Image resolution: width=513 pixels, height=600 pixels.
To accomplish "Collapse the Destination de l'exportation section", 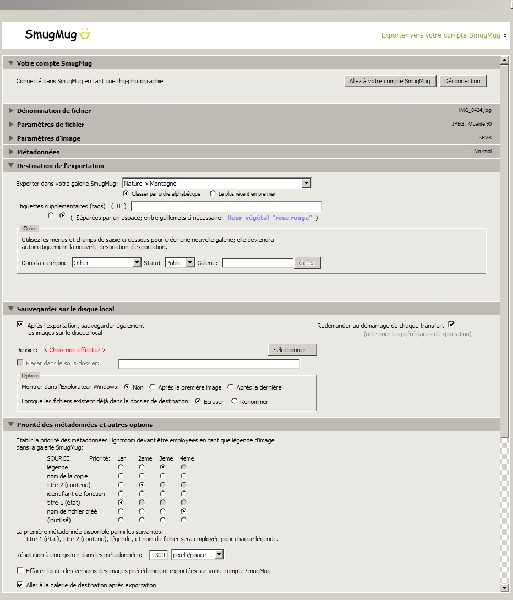I will (11, 166).
